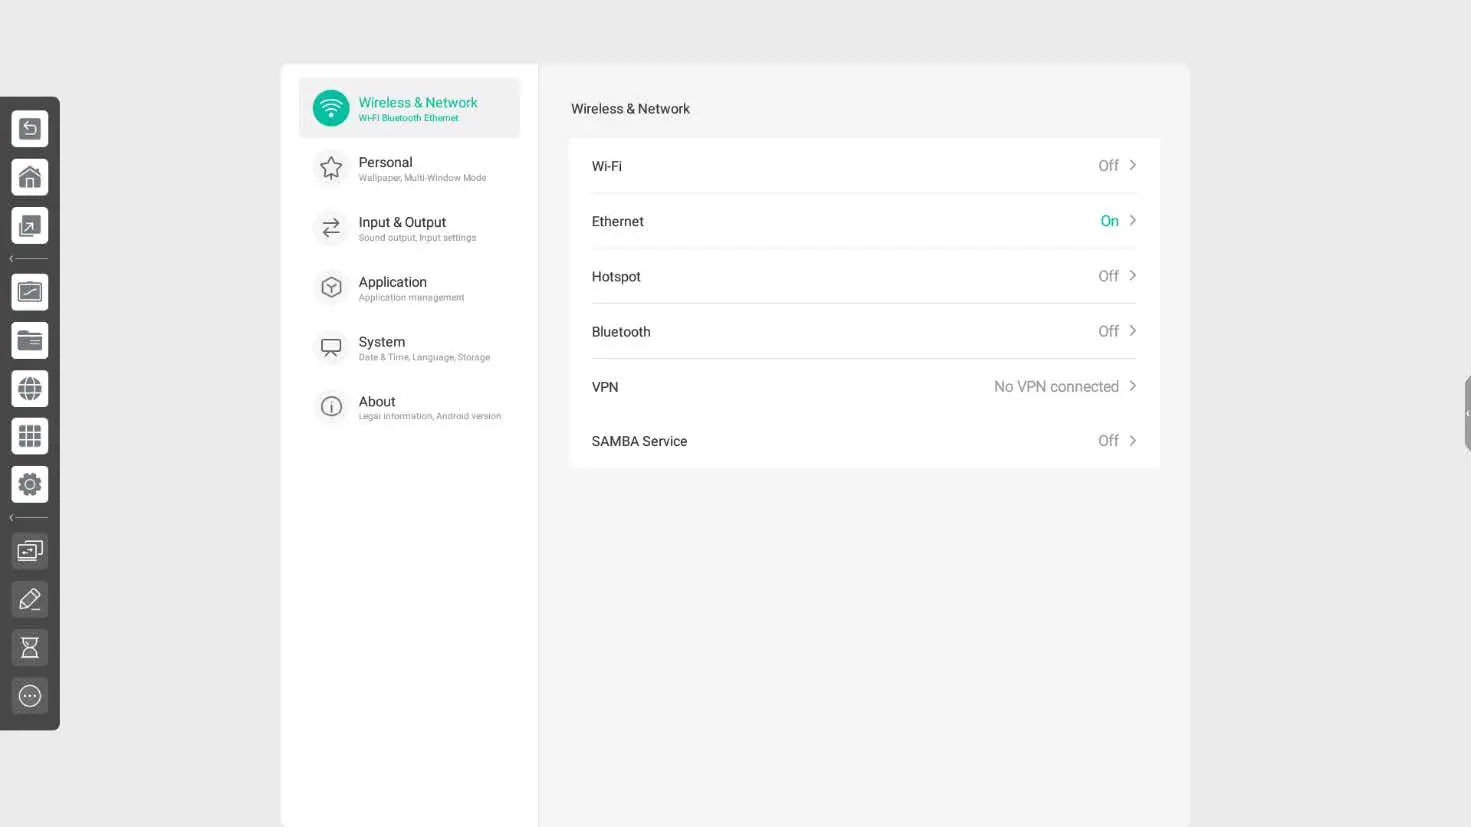Open the whiteboard icon in sidebar
Screen dimensions: 1471x827
coord(30,292)
